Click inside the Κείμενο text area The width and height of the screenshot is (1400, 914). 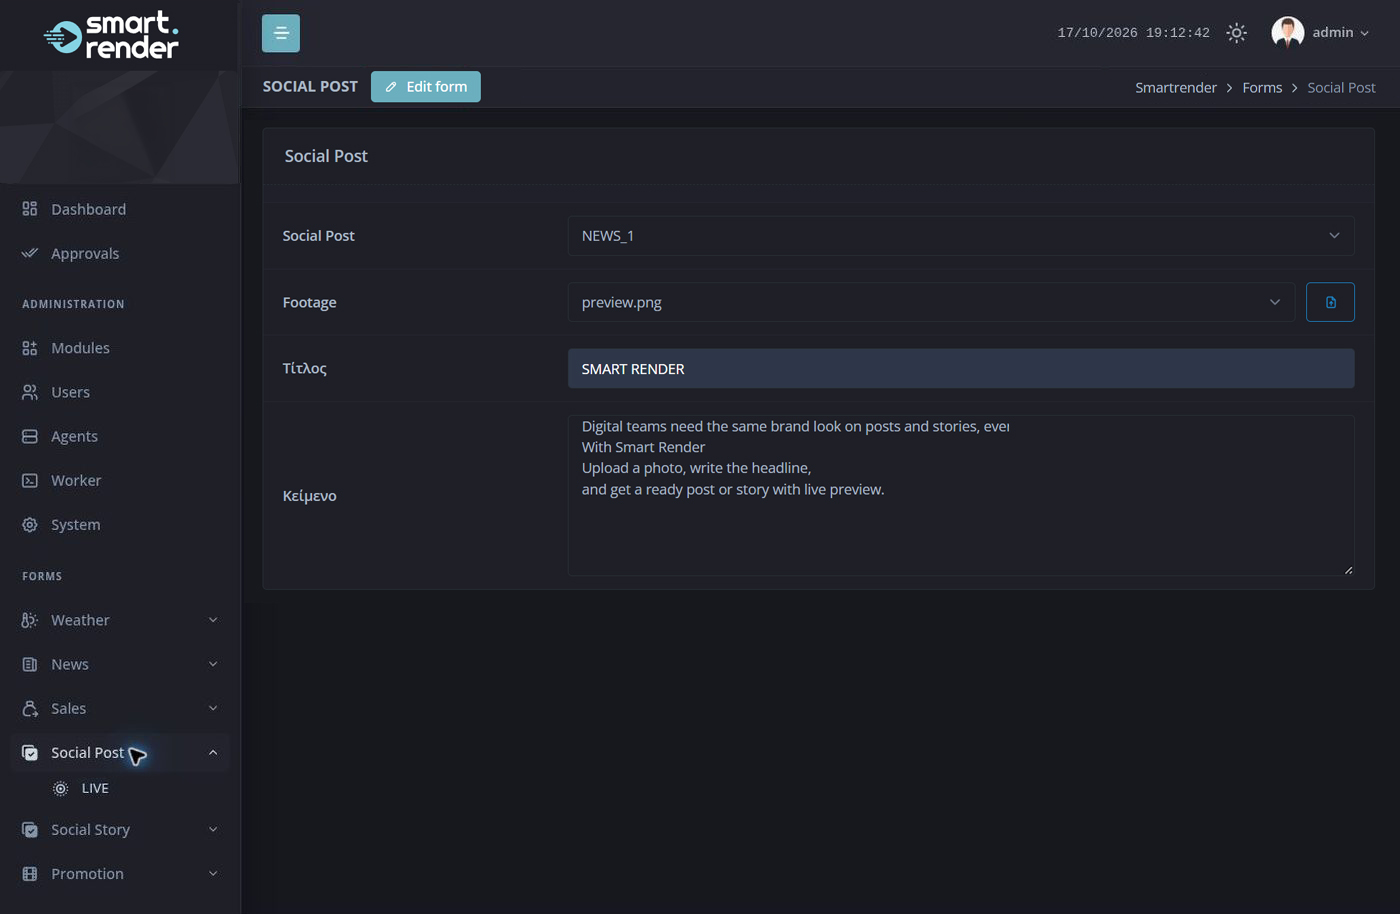coord(961,495)
